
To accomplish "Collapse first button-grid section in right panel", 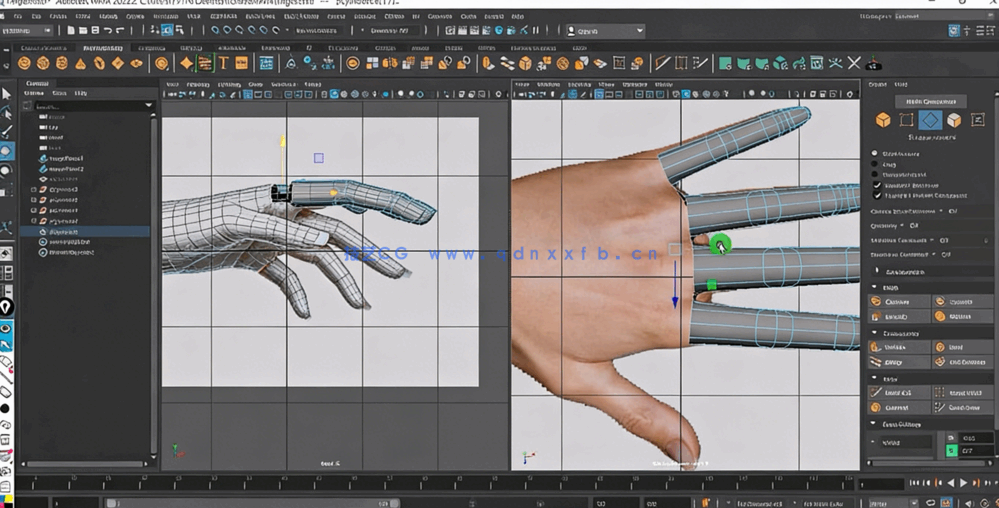I will pos(874,287).
